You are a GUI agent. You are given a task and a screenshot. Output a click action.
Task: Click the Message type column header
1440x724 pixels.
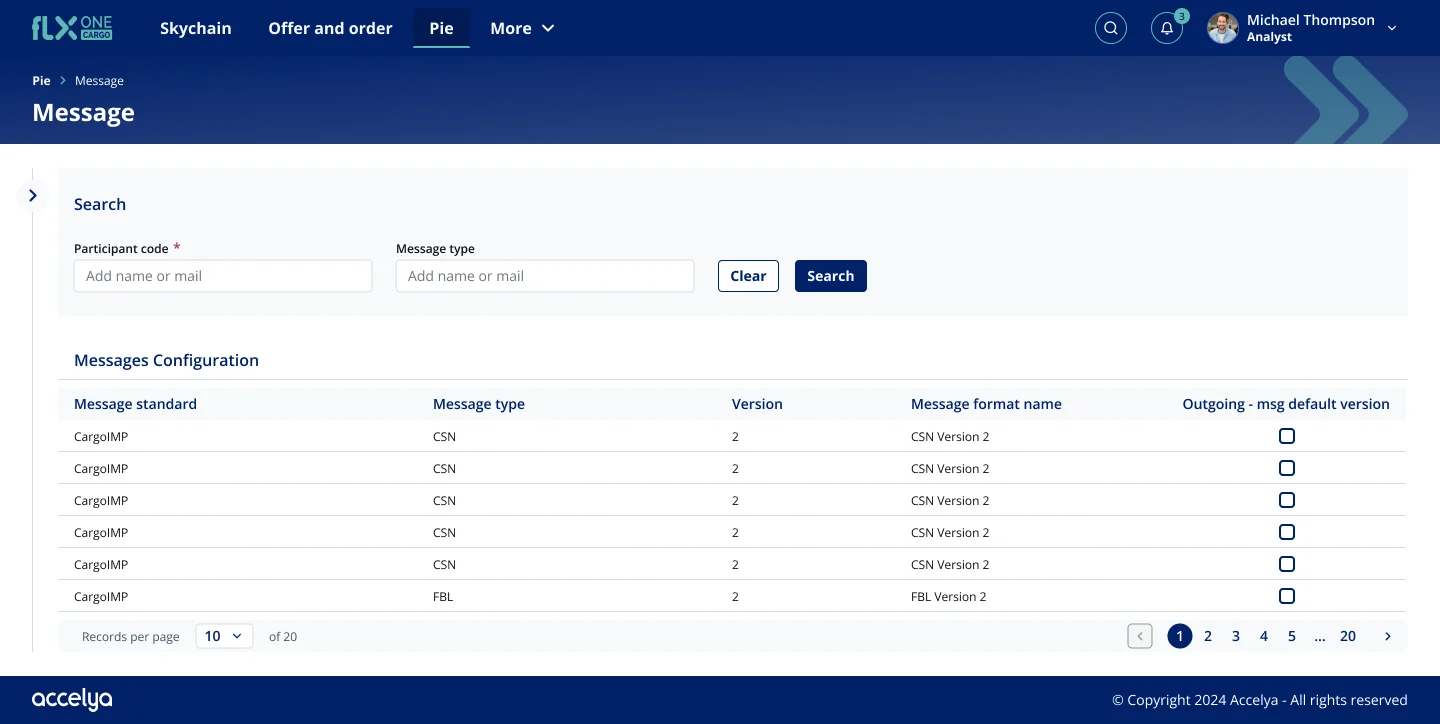point(479,404)
